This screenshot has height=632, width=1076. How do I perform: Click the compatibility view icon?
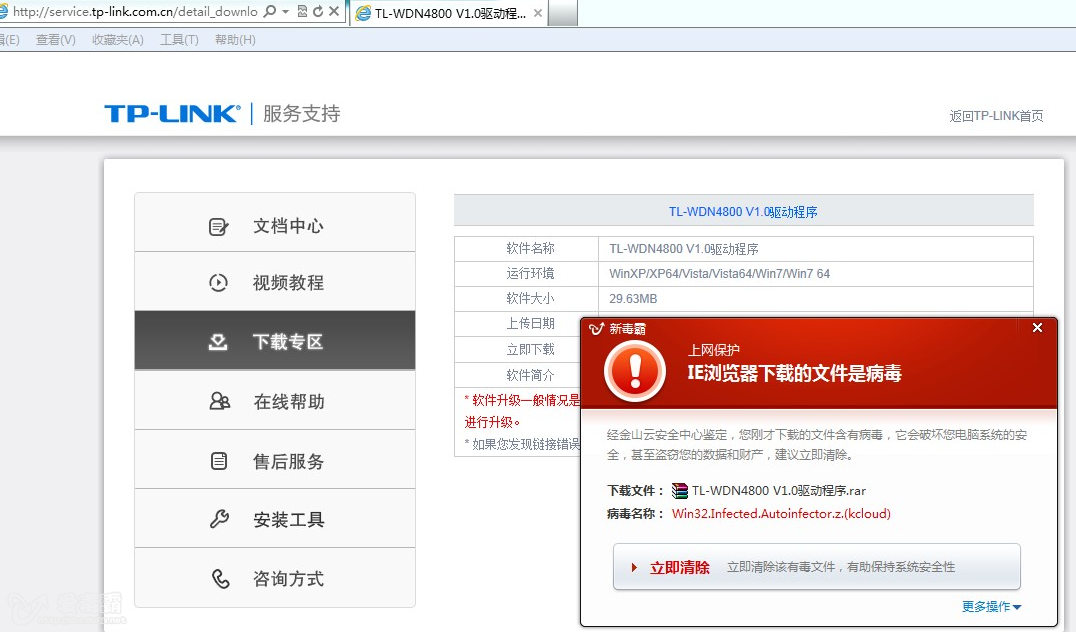302,12
